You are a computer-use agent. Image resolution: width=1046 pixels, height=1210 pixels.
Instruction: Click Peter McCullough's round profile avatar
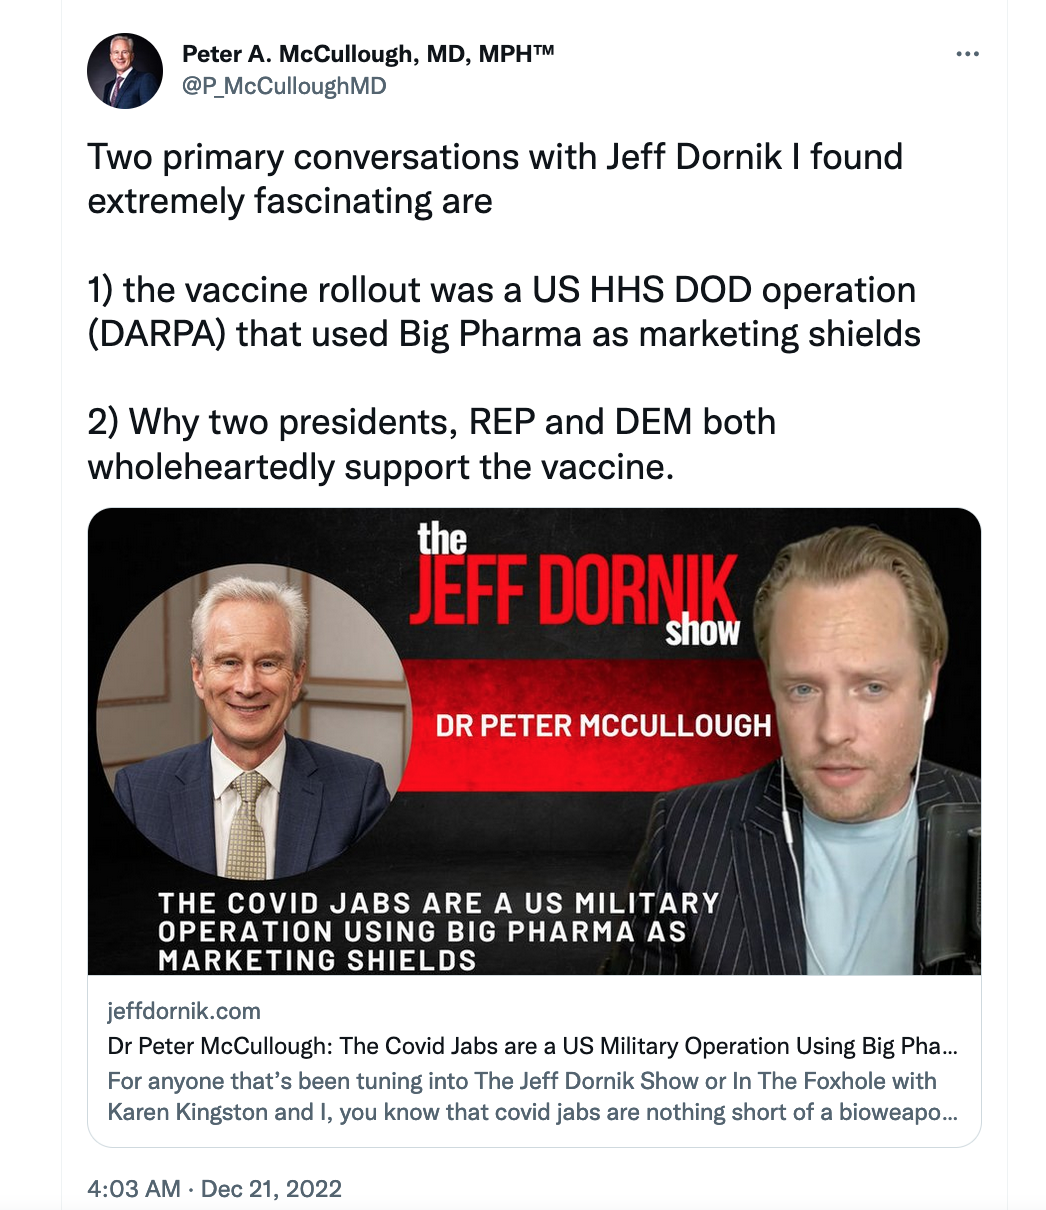pos(125,71)
